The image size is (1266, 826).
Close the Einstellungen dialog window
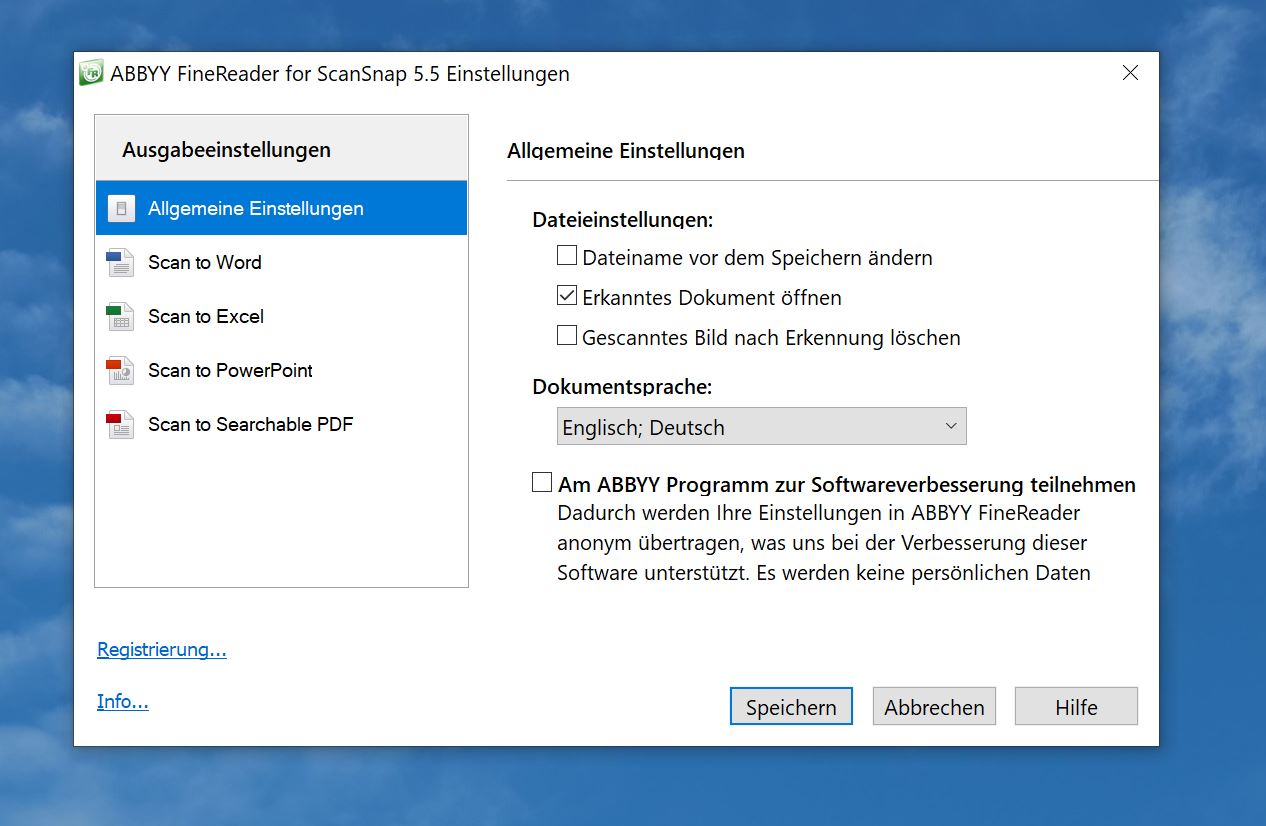(1130, 73)
